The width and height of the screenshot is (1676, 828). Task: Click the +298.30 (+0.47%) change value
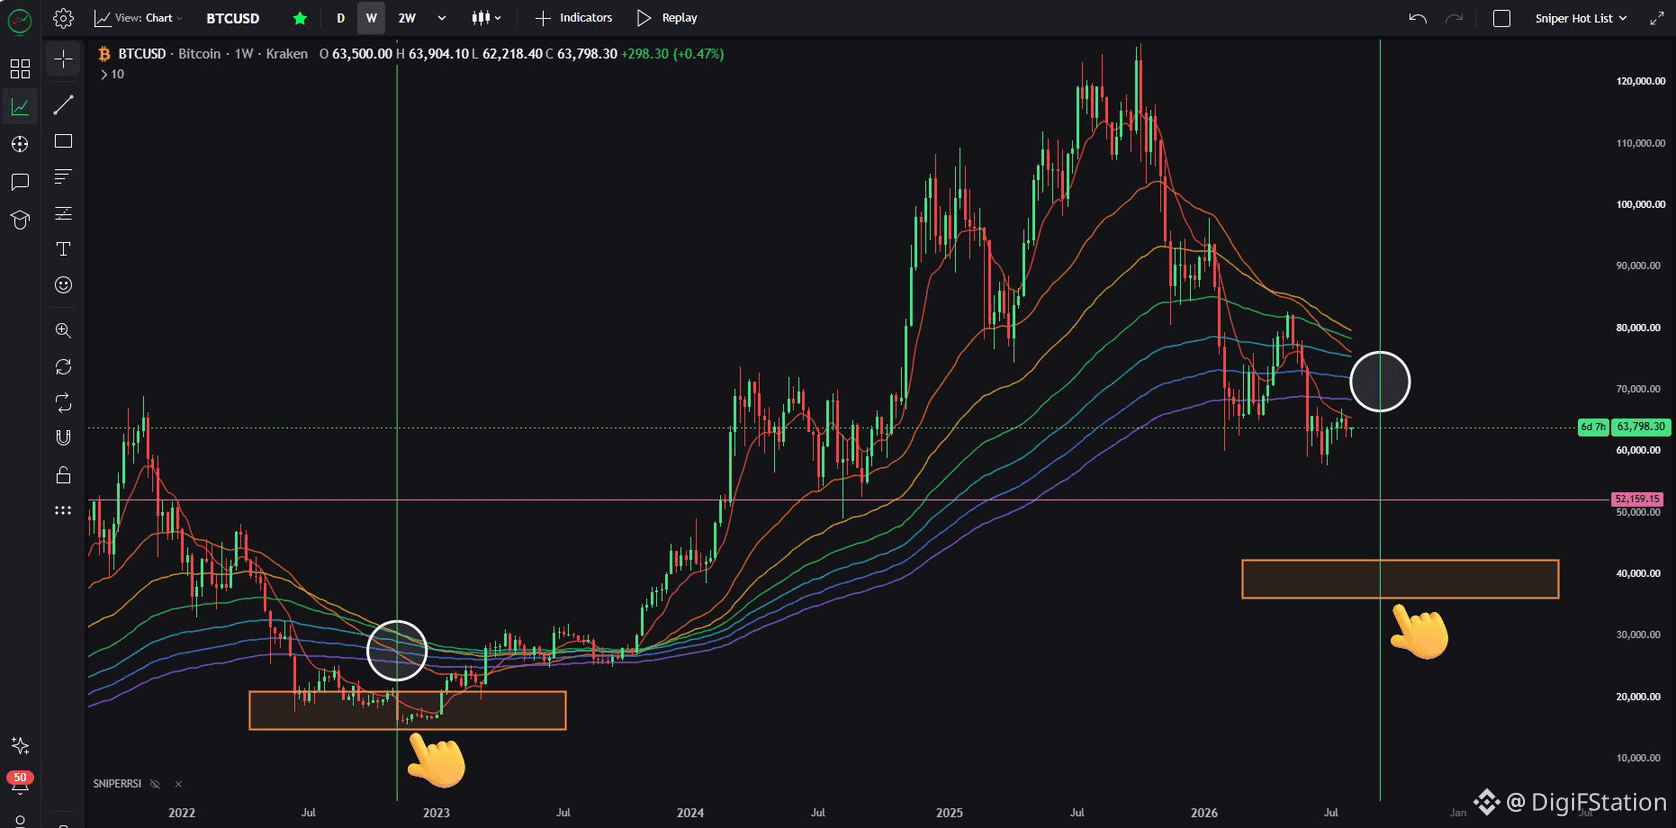tap(672, 54)
